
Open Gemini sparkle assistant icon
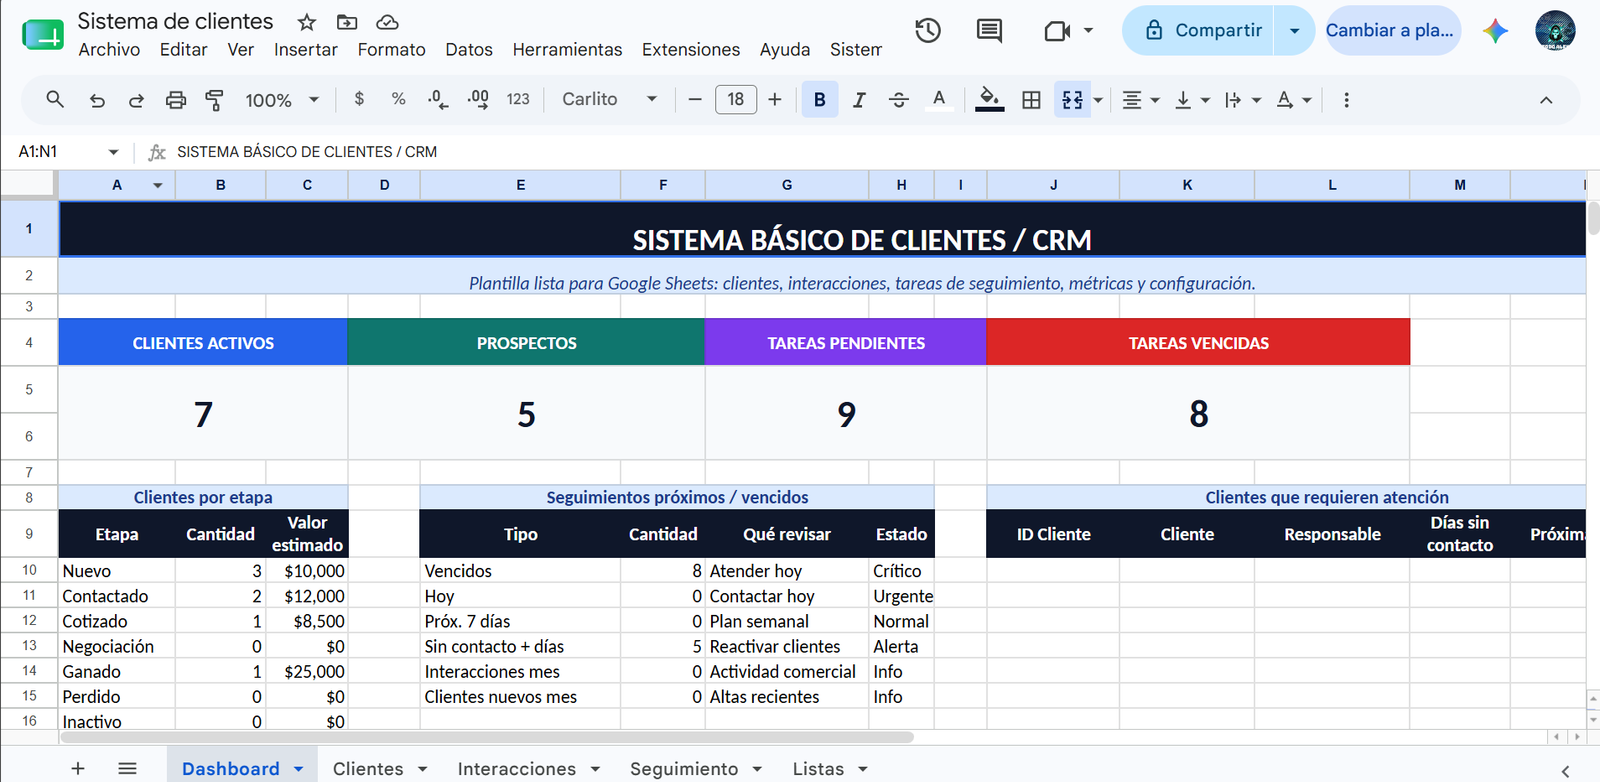tap(1496, 31)
